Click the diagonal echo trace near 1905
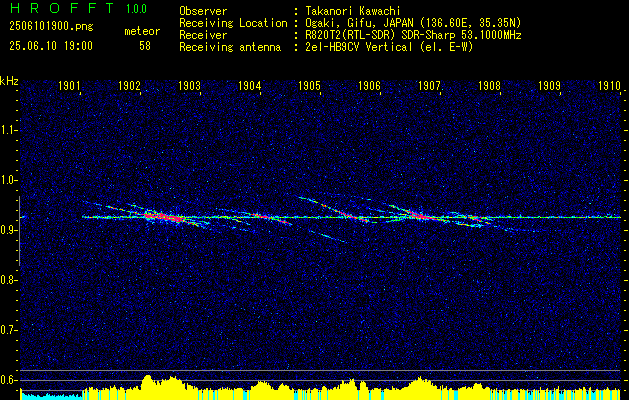The height and width of the screenshot is (400, 629). [x=334, y=208]
